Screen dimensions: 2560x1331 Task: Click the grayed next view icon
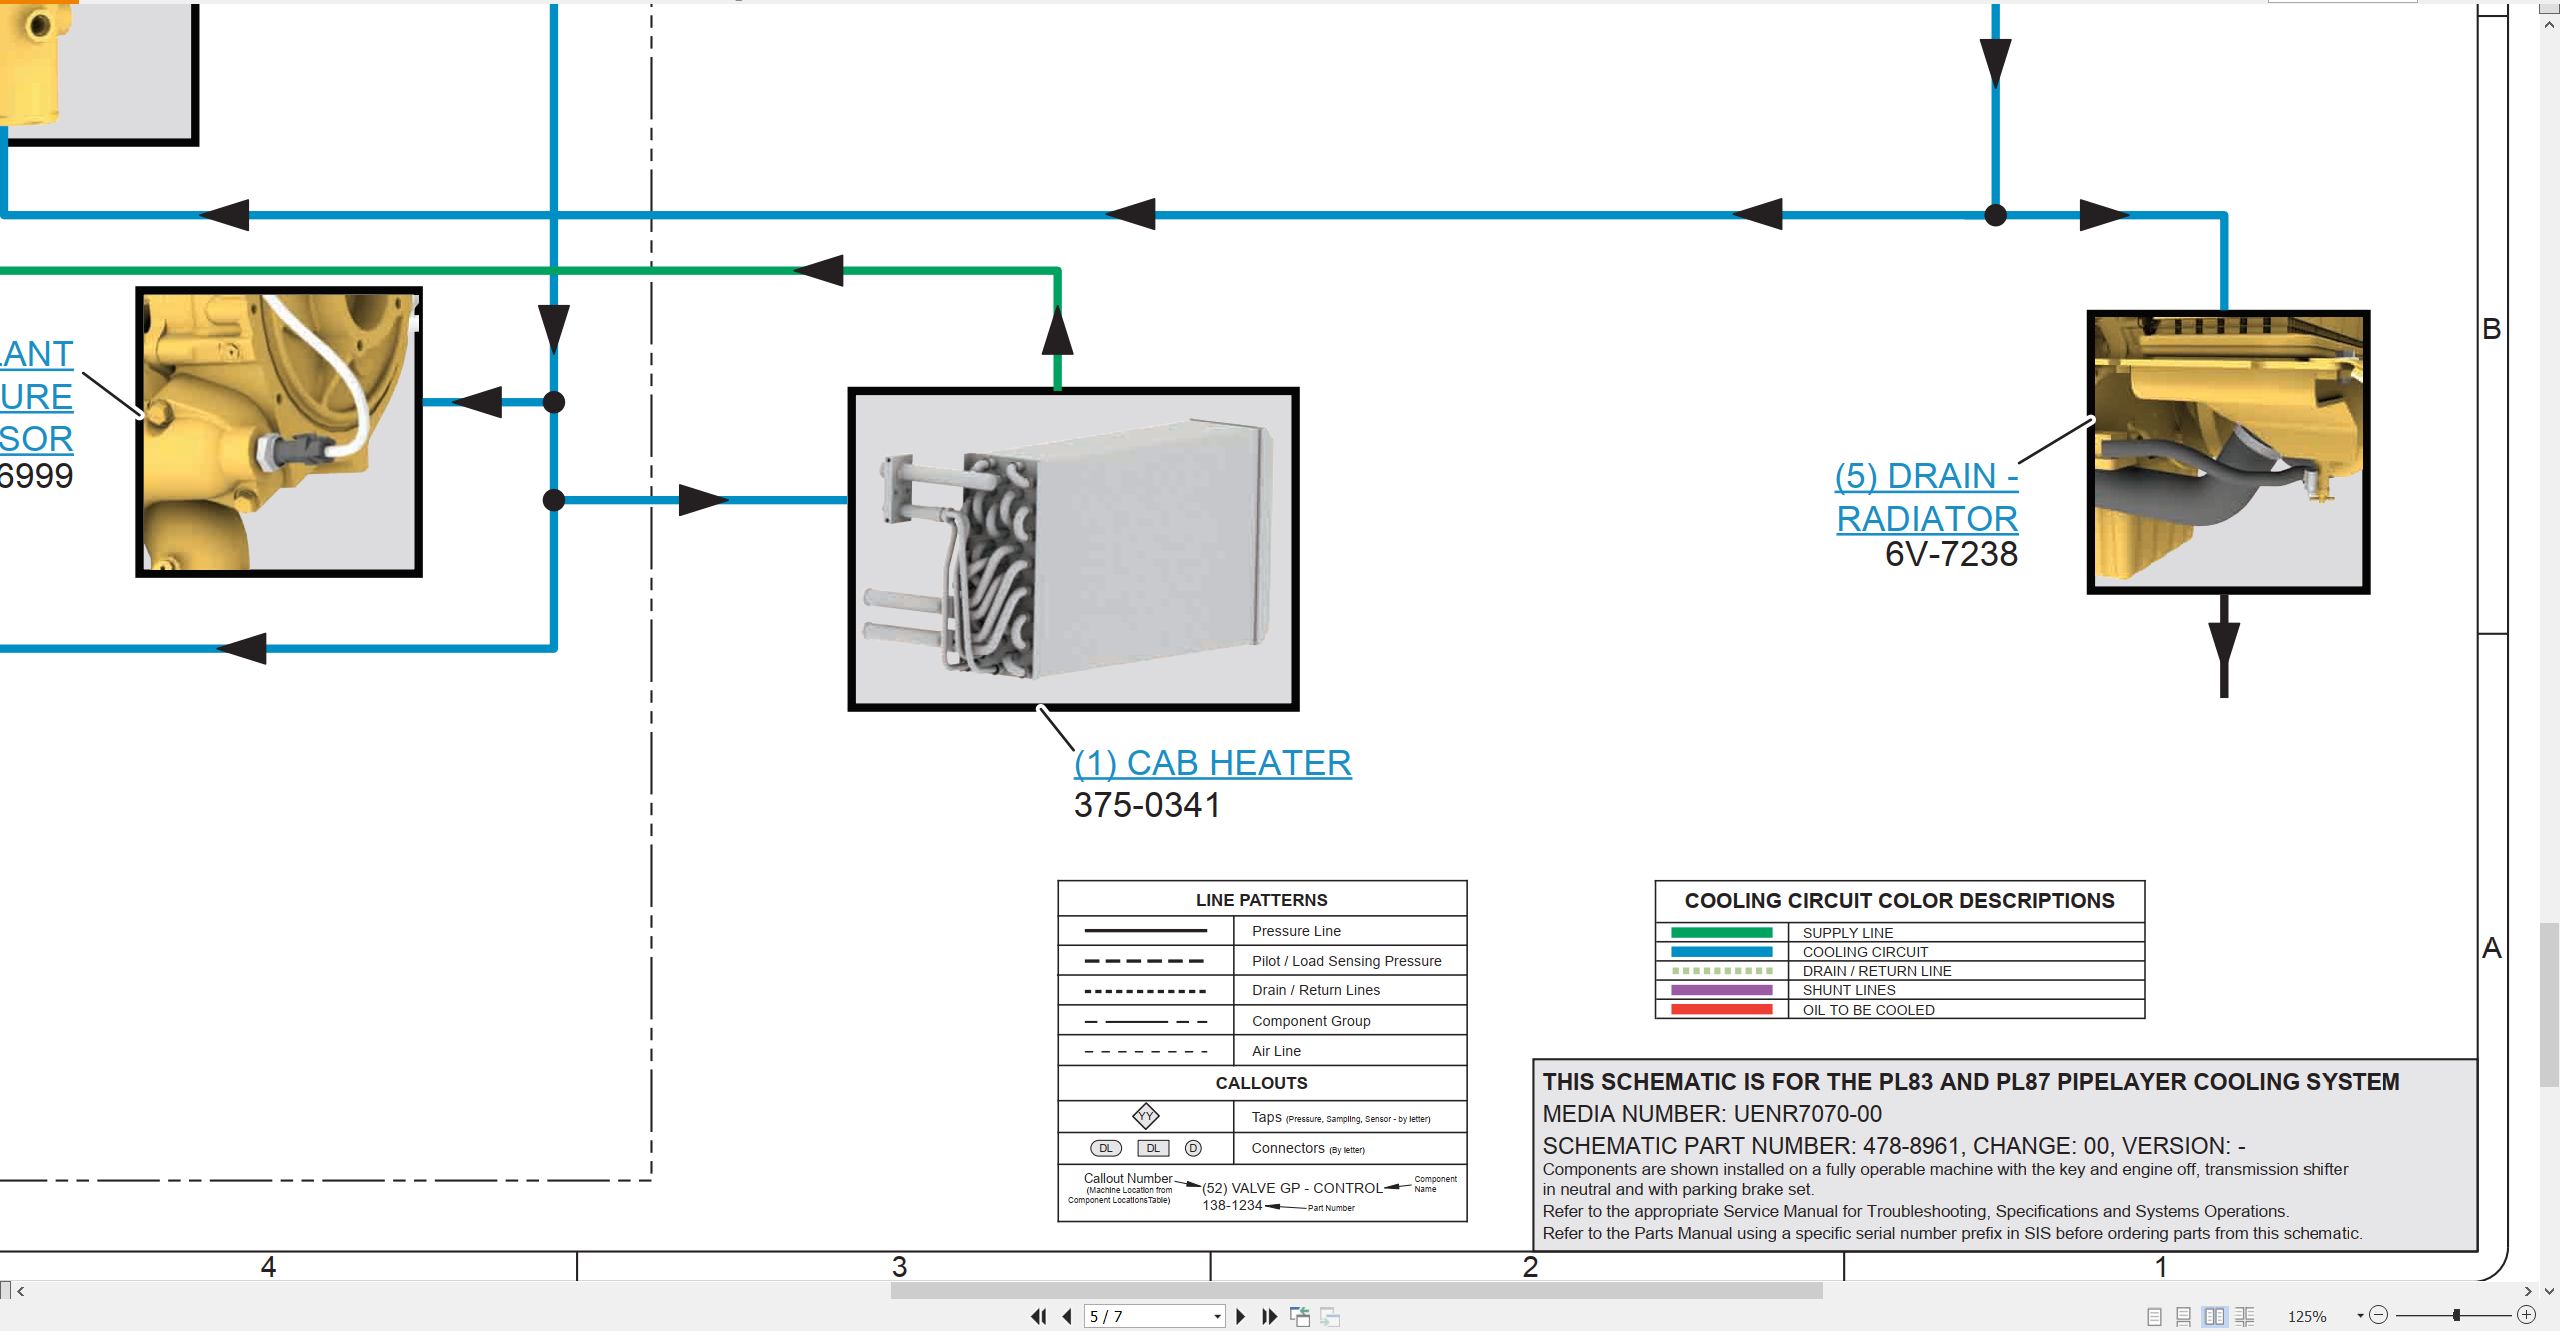[x=1330, y=1316]
